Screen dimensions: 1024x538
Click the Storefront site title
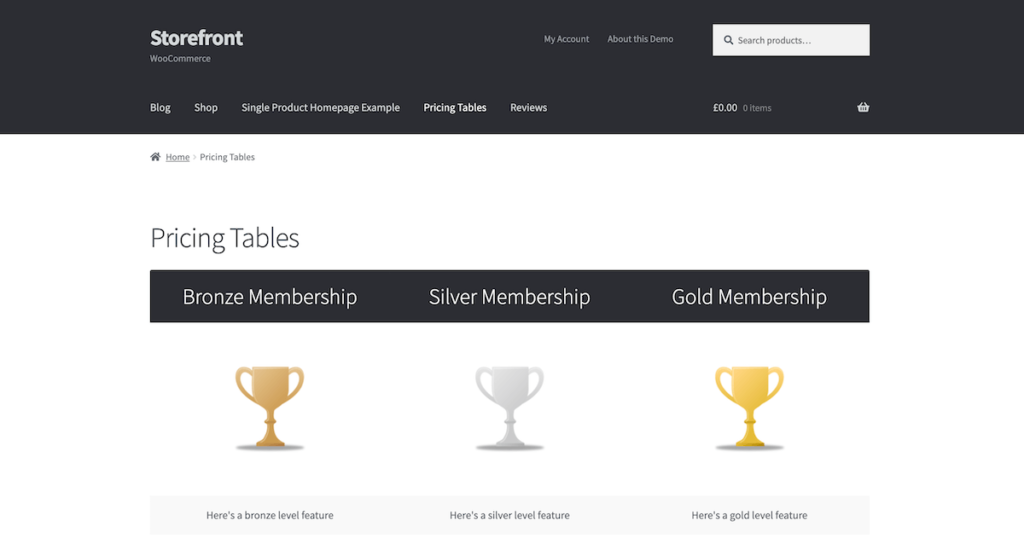[x=196, y=38]
